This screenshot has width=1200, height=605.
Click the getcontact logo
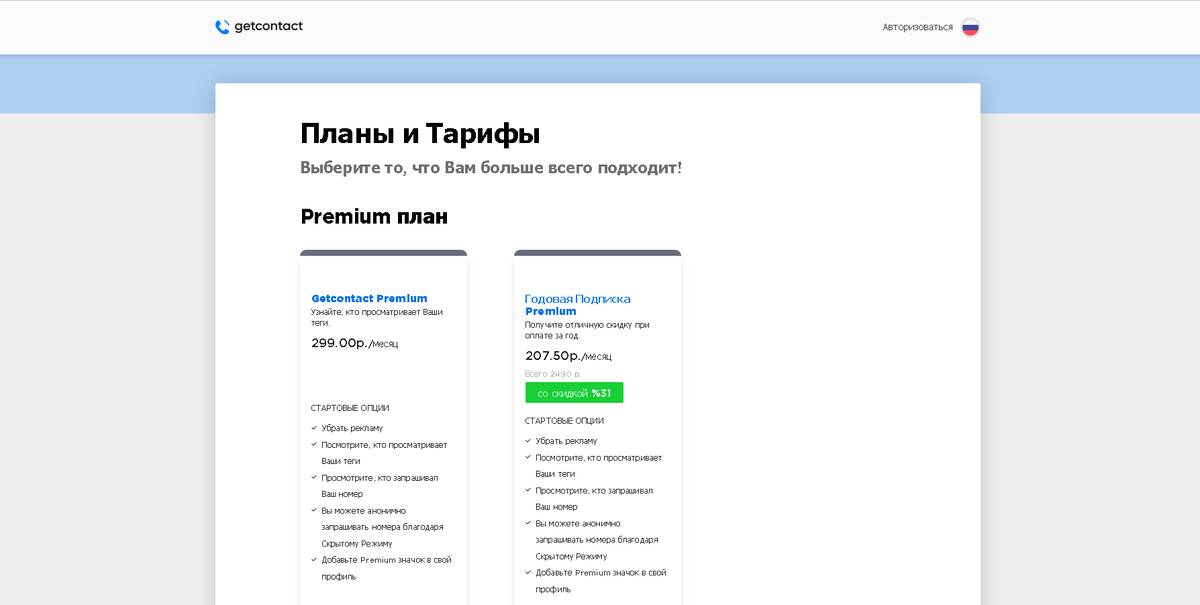point(259,27)
